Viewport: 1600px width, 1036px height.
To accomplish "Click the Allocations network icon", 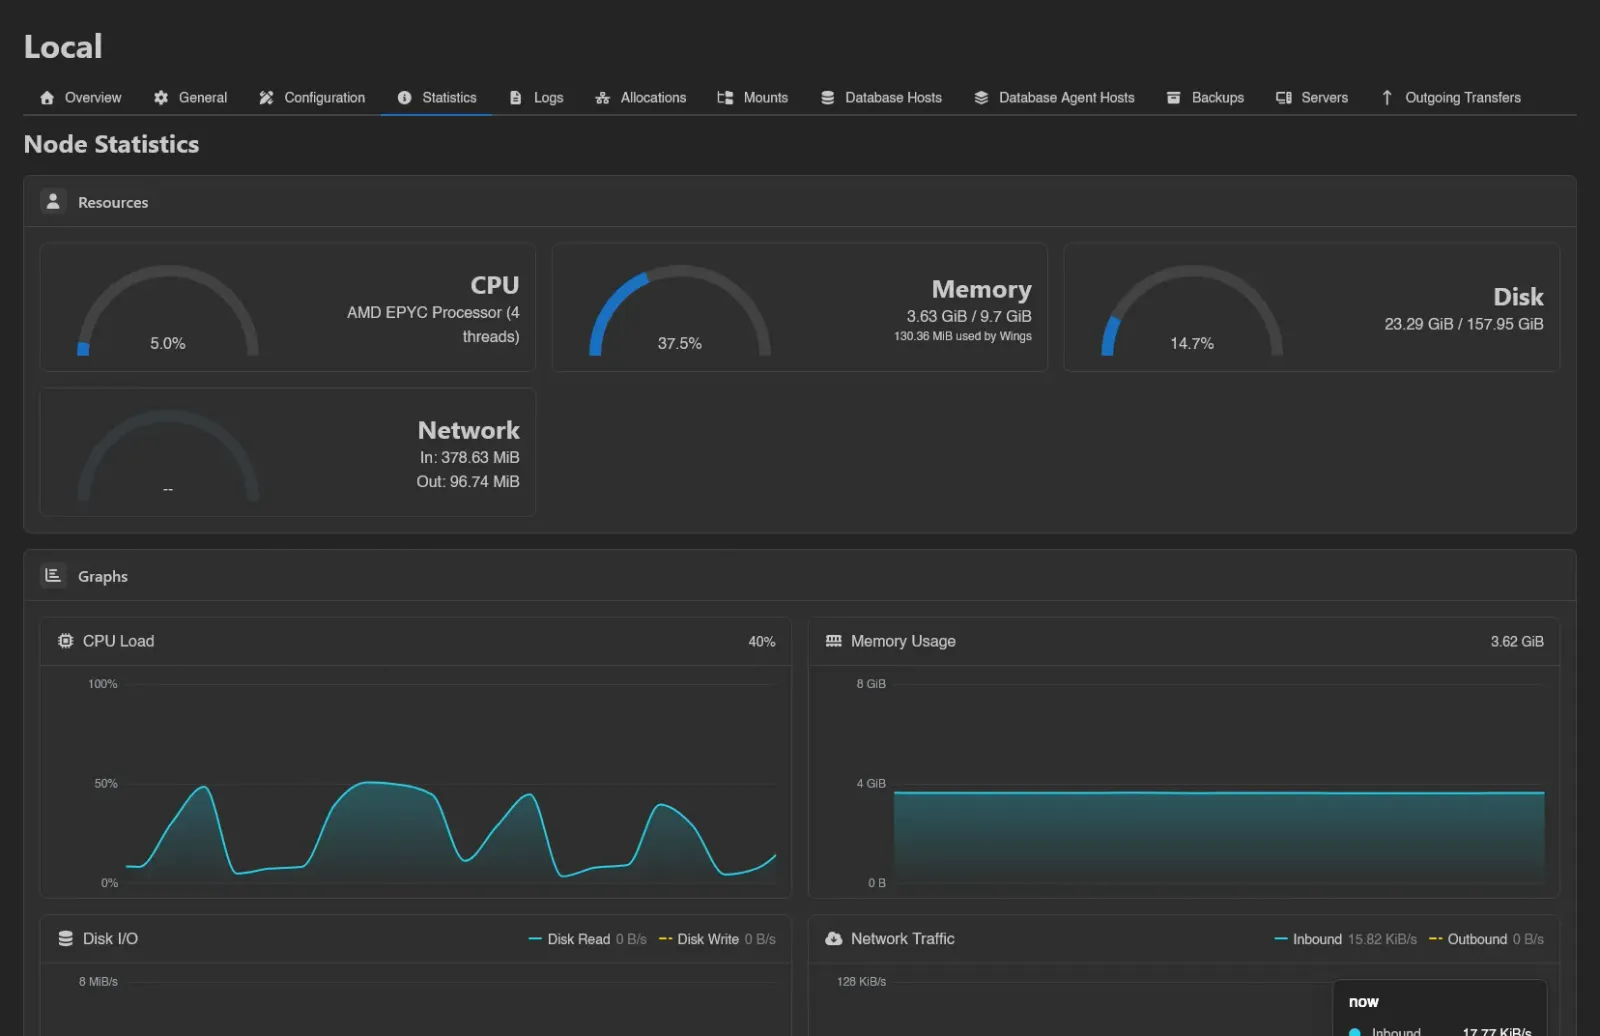I will (602, 98).
